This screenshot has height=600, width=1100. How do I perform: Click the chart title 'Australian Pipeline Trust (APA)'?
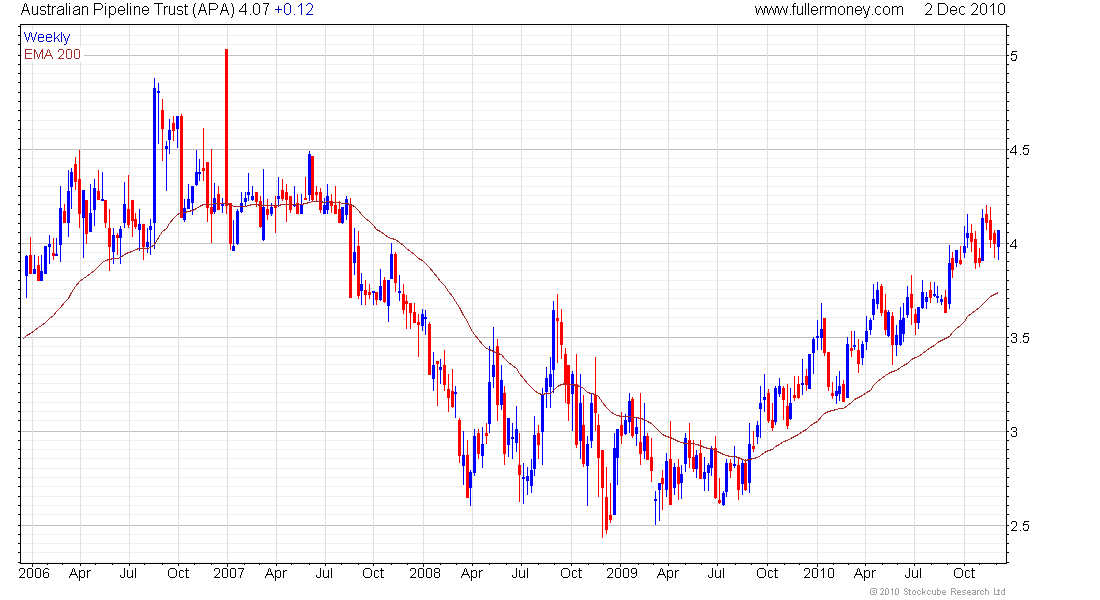(128, 10)
